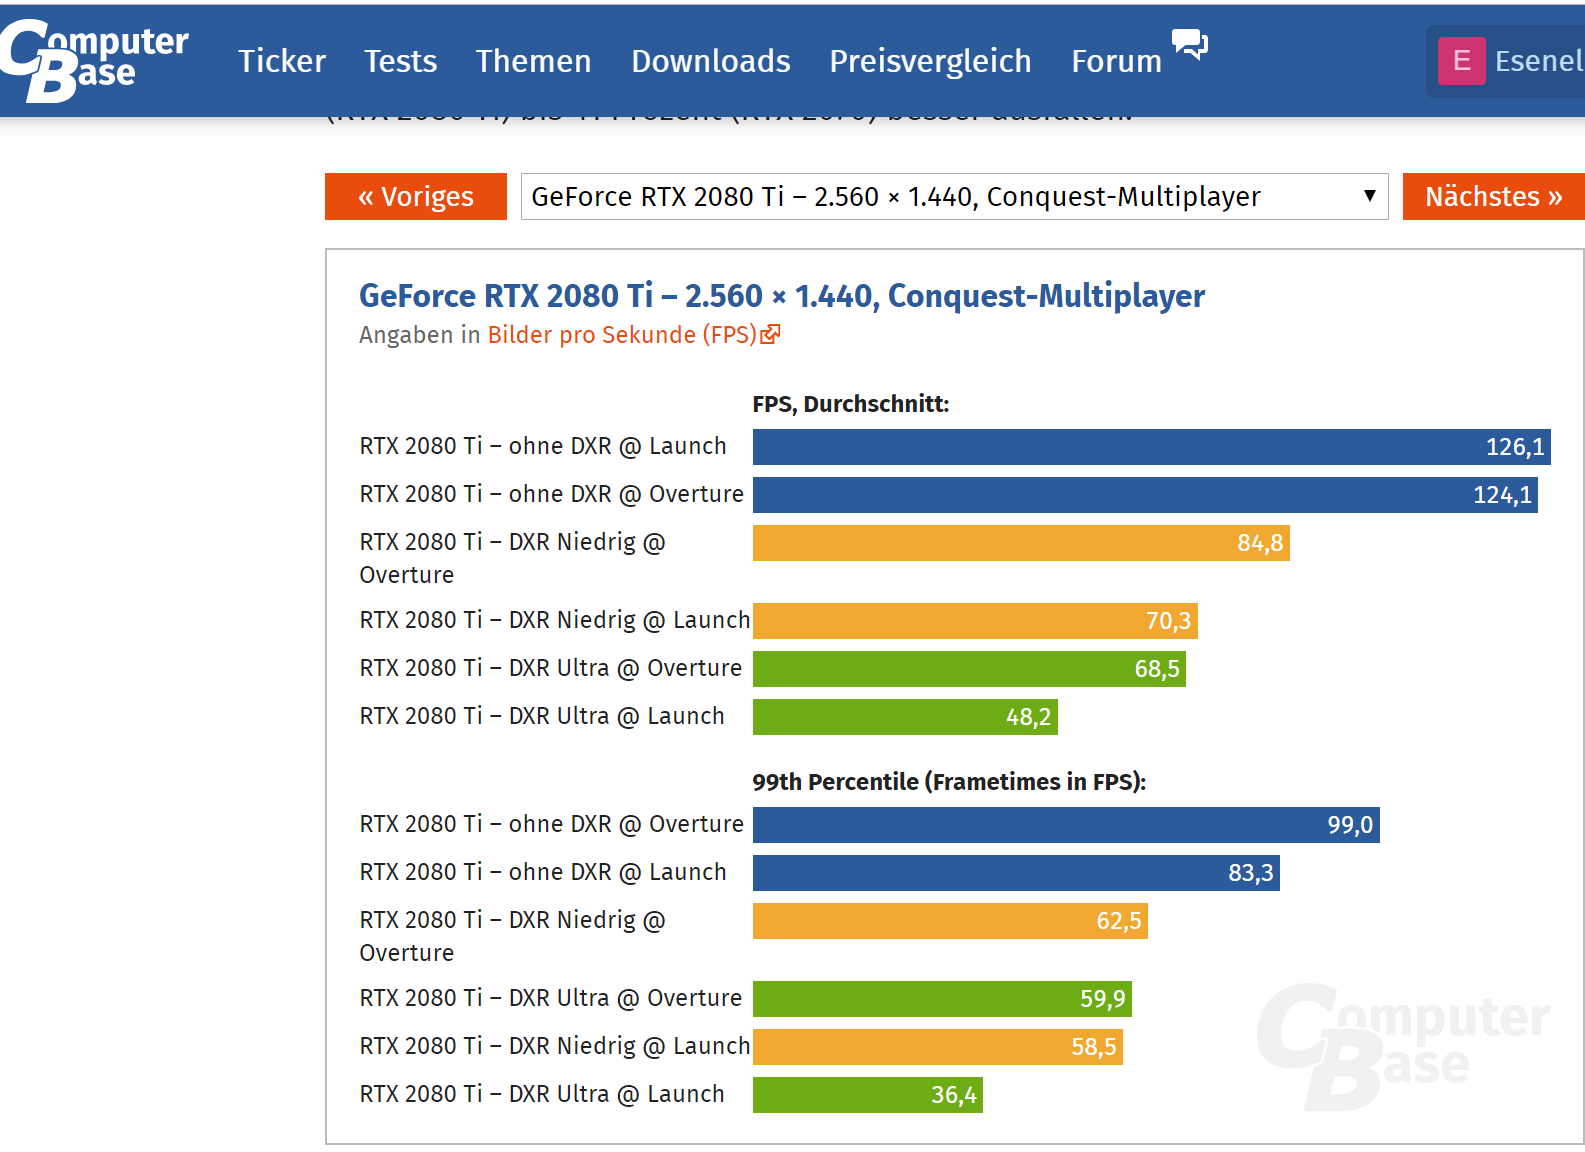Click the Voriges previous button

coord(416,196)
